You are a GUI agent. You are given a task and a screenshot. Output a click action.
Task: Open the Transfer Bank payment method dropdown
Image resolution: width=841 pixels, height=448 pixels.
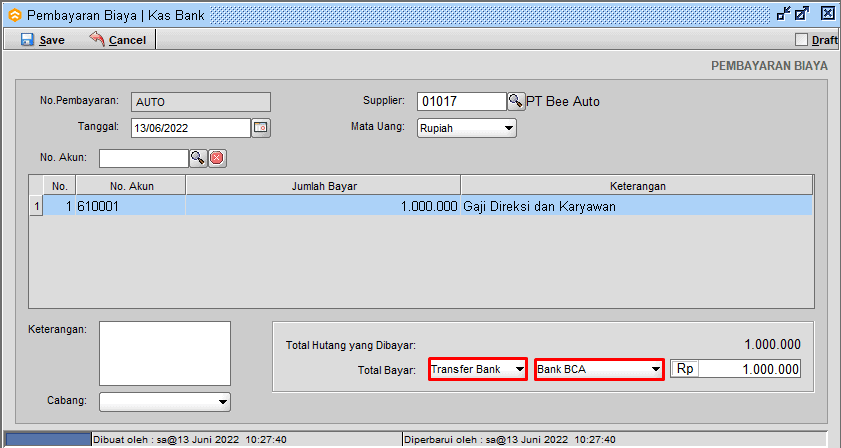(x=478, y=369)
